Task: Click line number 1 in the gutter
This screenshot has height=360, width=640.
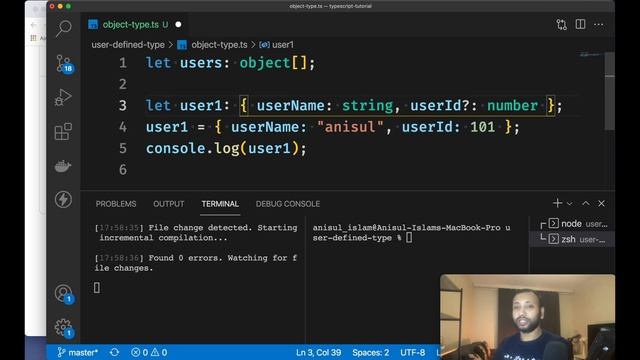Action: 123,63
